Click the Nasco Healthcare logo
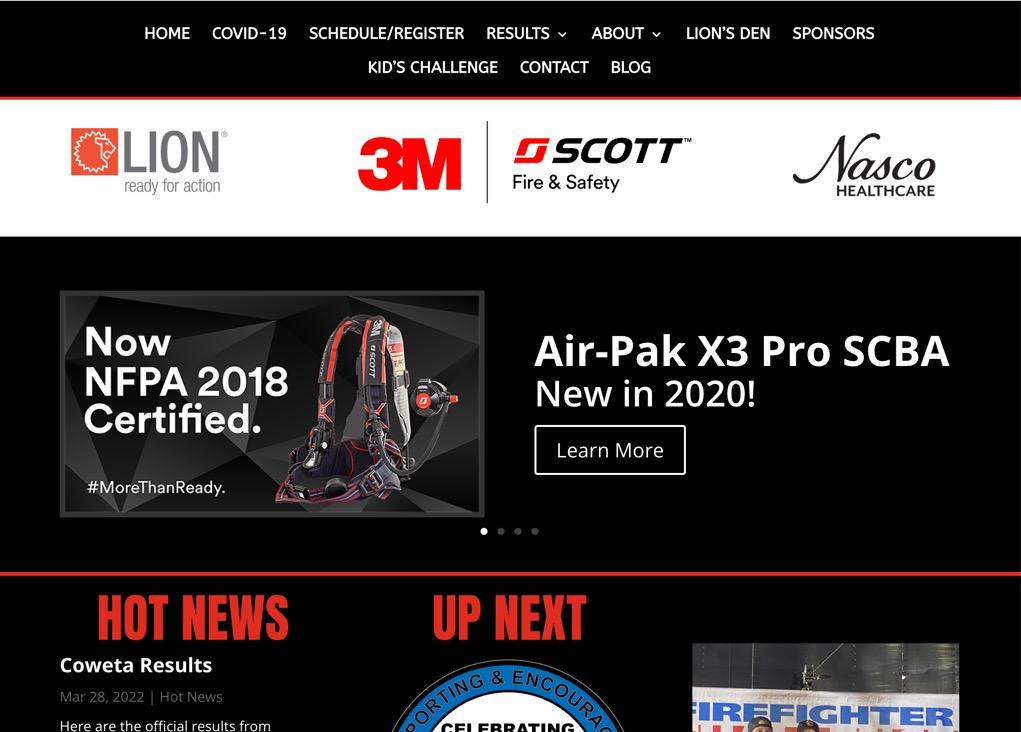Image resolution: width=1021 pixels, height=732 pixels. click(x=864, y=165)
